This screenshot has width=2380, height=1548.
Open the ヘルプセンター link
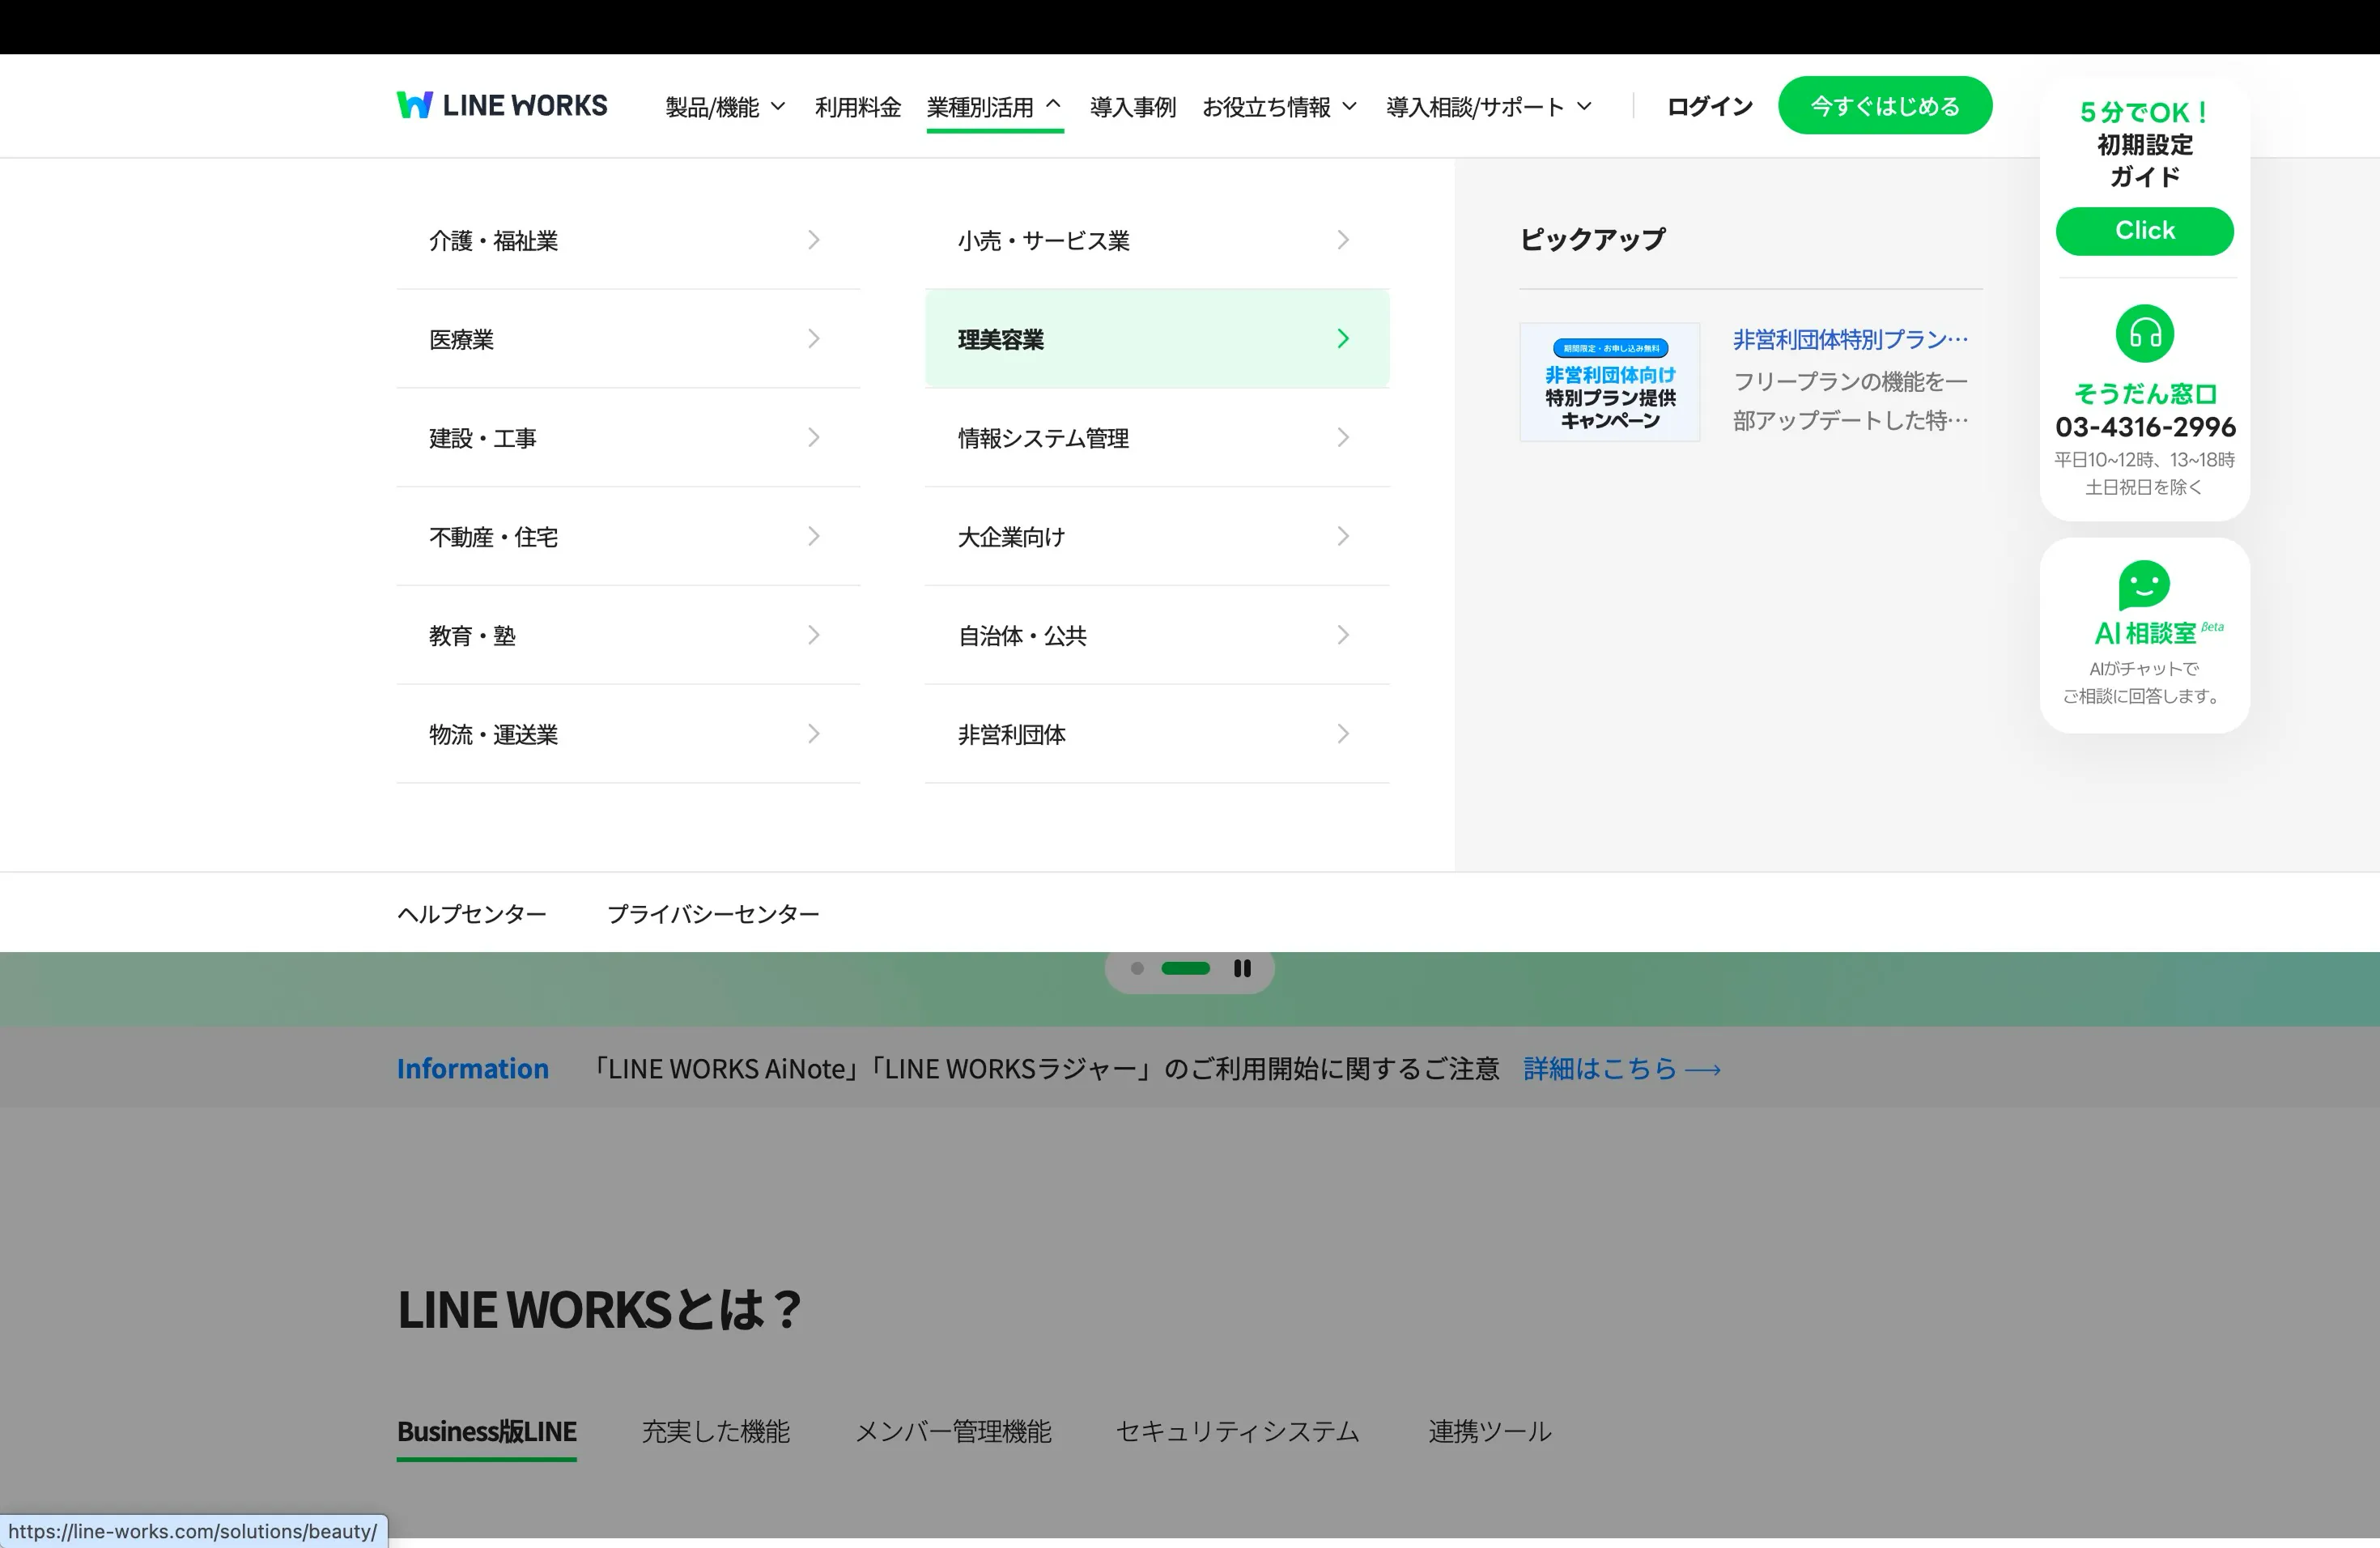472,913
